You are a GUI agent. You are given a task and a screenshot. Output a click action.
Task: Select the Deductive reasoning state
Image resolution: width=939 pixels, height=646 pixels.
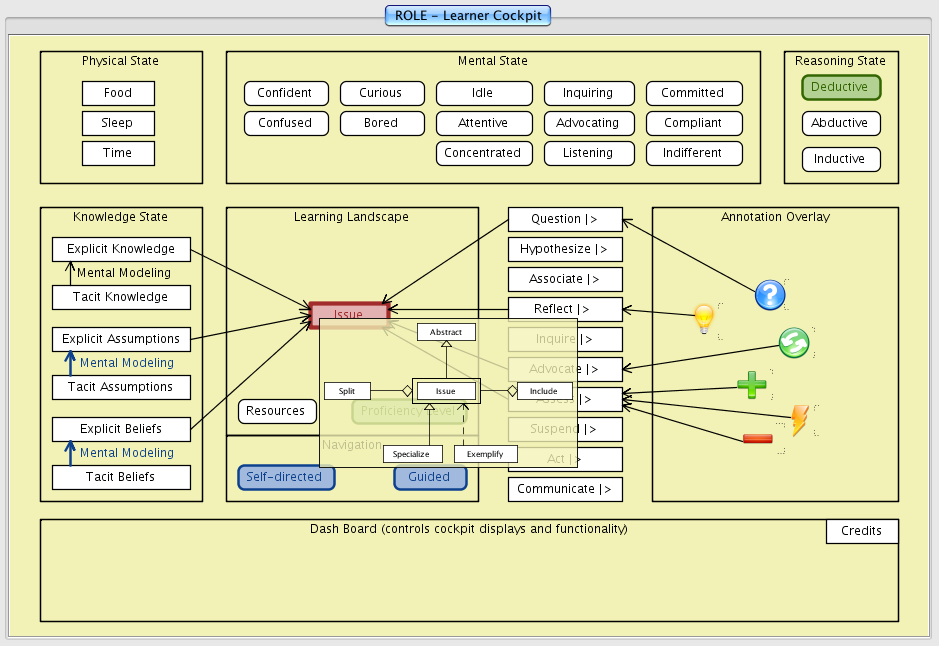pyautogui.click(x=840, y=87)
